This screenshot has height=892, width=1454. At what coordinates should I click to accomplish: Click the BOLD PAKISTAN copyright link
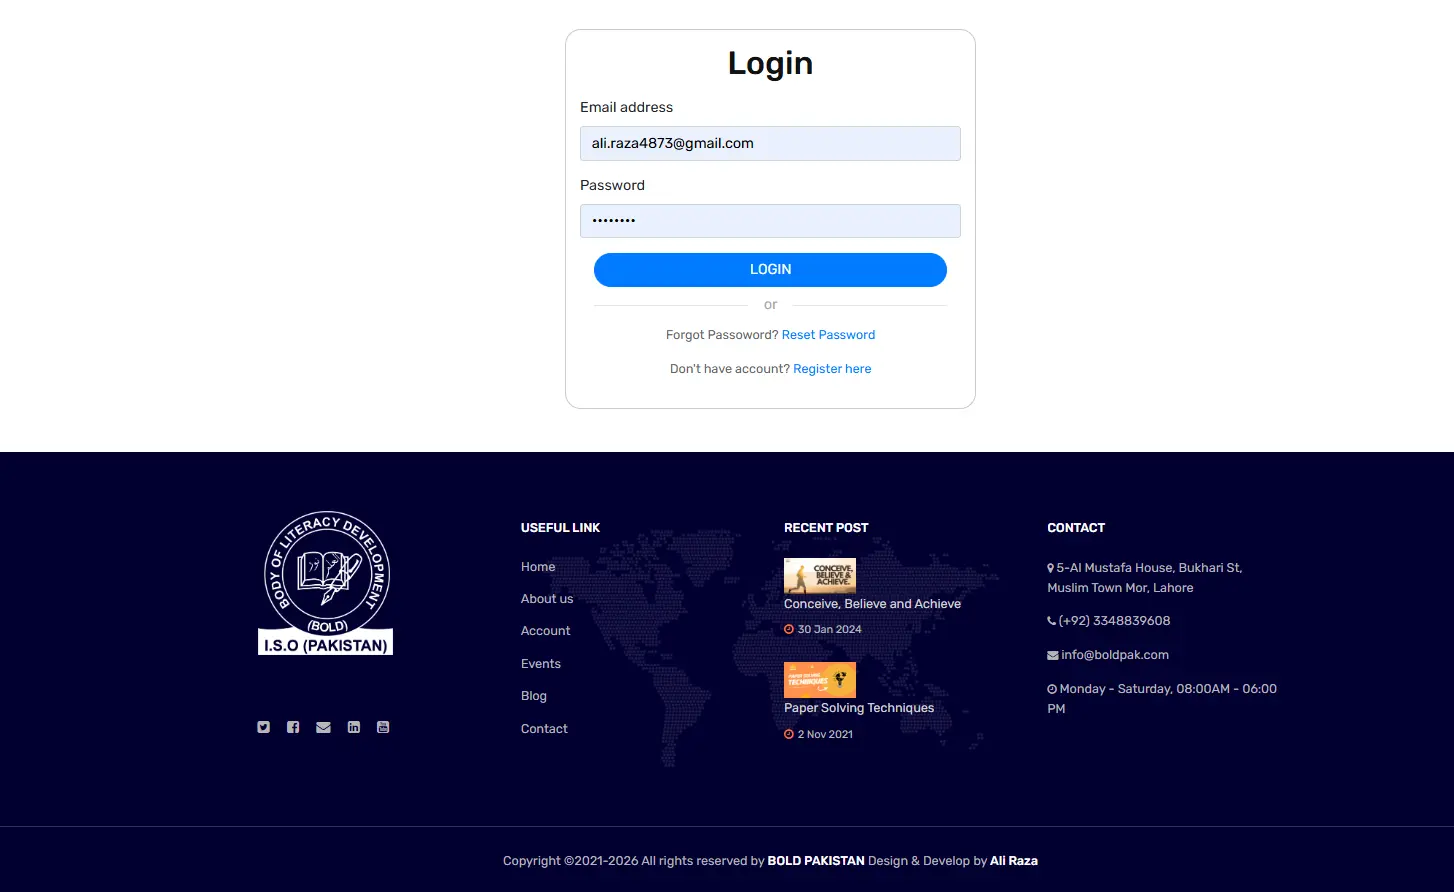click(x=816, y=861)
